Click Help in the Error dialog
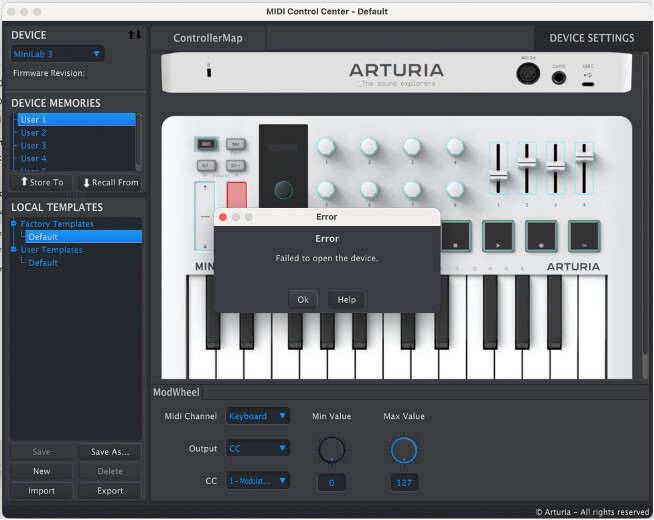The height and width of the screenshot is (520, 654). (x=347, y=299)
